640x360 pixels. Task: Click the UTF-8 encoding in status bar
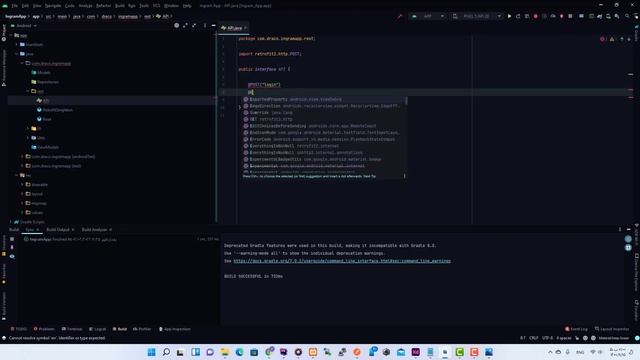(547, 338)
